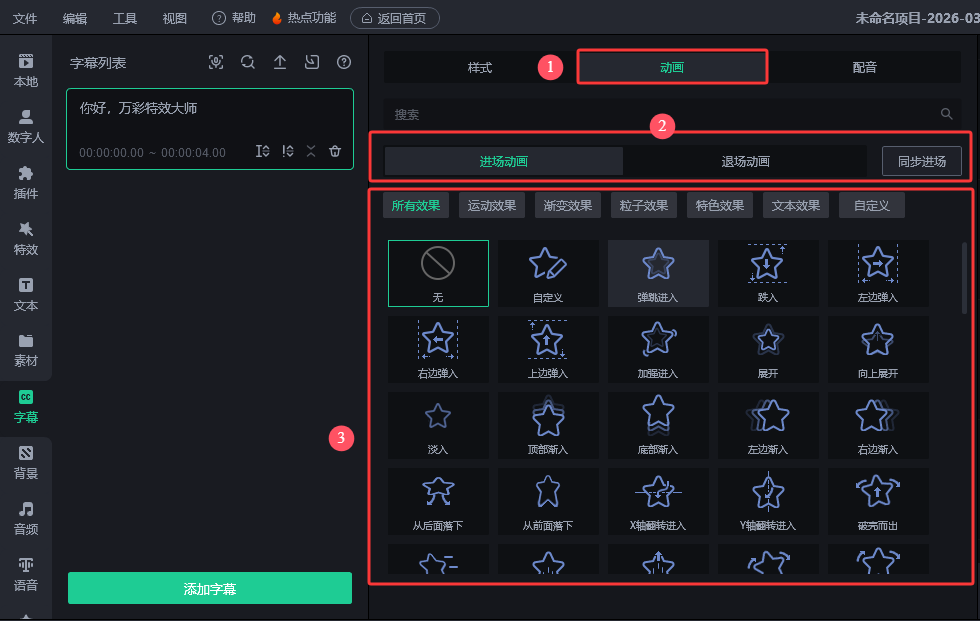The width and height of the screenshot is (980, 621).
Task: Filter by 运动效果 category
Action: tap(492, 206)
